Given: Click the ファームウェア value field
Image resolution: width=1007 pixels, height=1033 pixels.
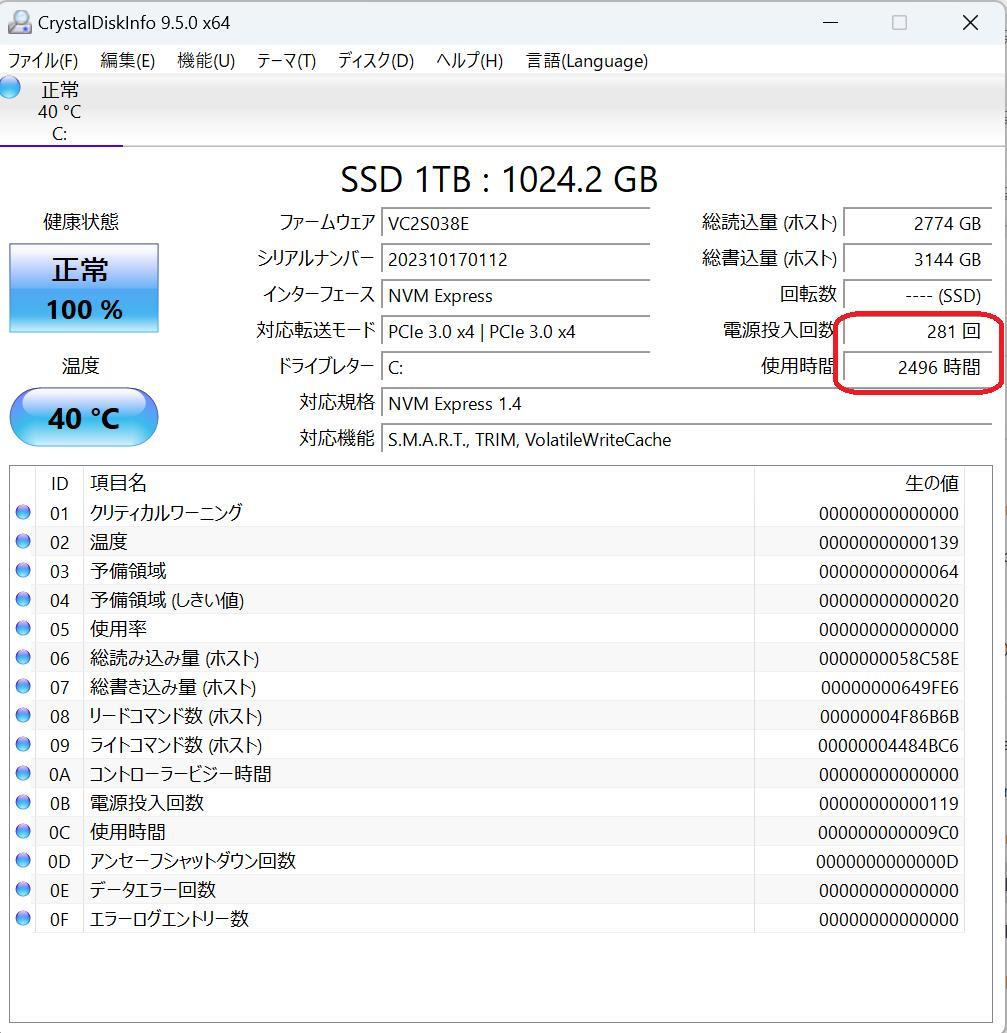Looking at the screenshot, I should tap(515, 223).
